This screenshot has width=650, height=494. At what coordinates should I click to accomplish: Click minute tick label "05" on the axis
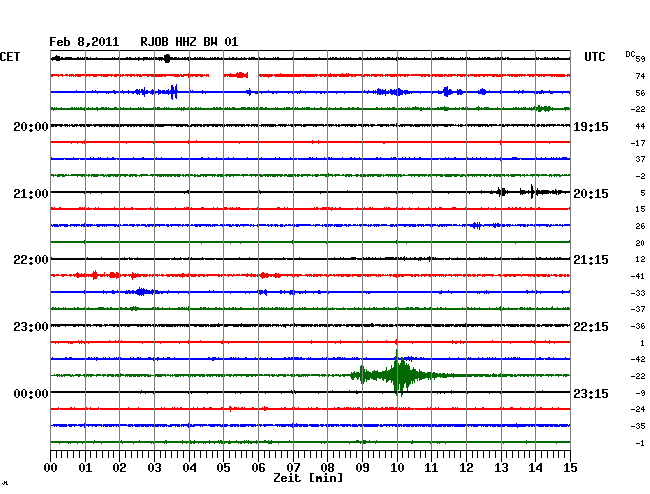coord(223,467)
